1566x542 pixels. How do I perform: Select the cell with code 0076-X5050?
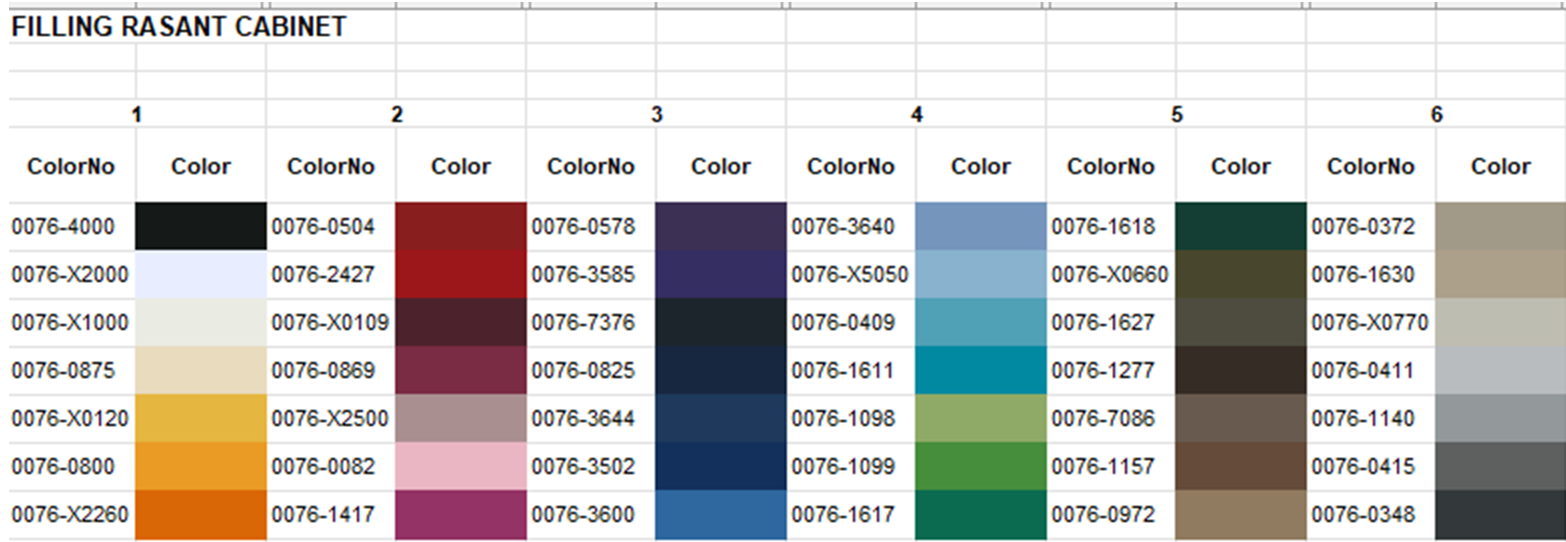(x=850, y=274)
